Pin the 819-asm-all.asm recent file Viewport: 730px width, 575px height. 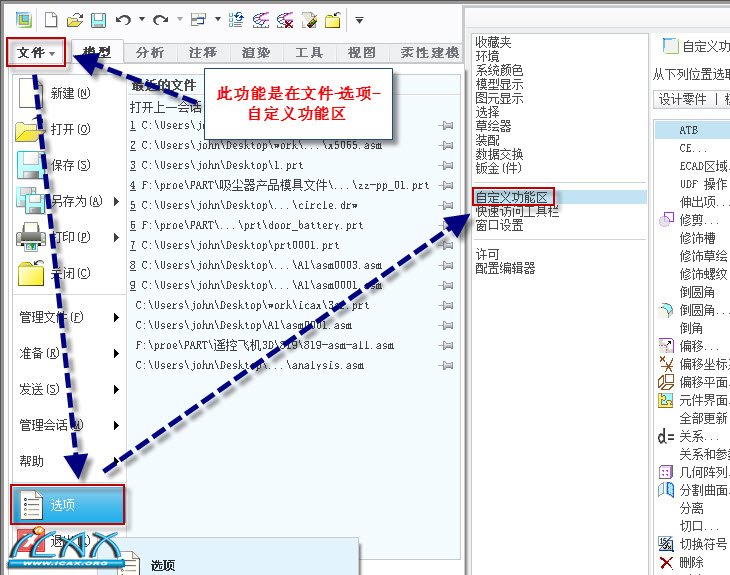tap(446, 345)
